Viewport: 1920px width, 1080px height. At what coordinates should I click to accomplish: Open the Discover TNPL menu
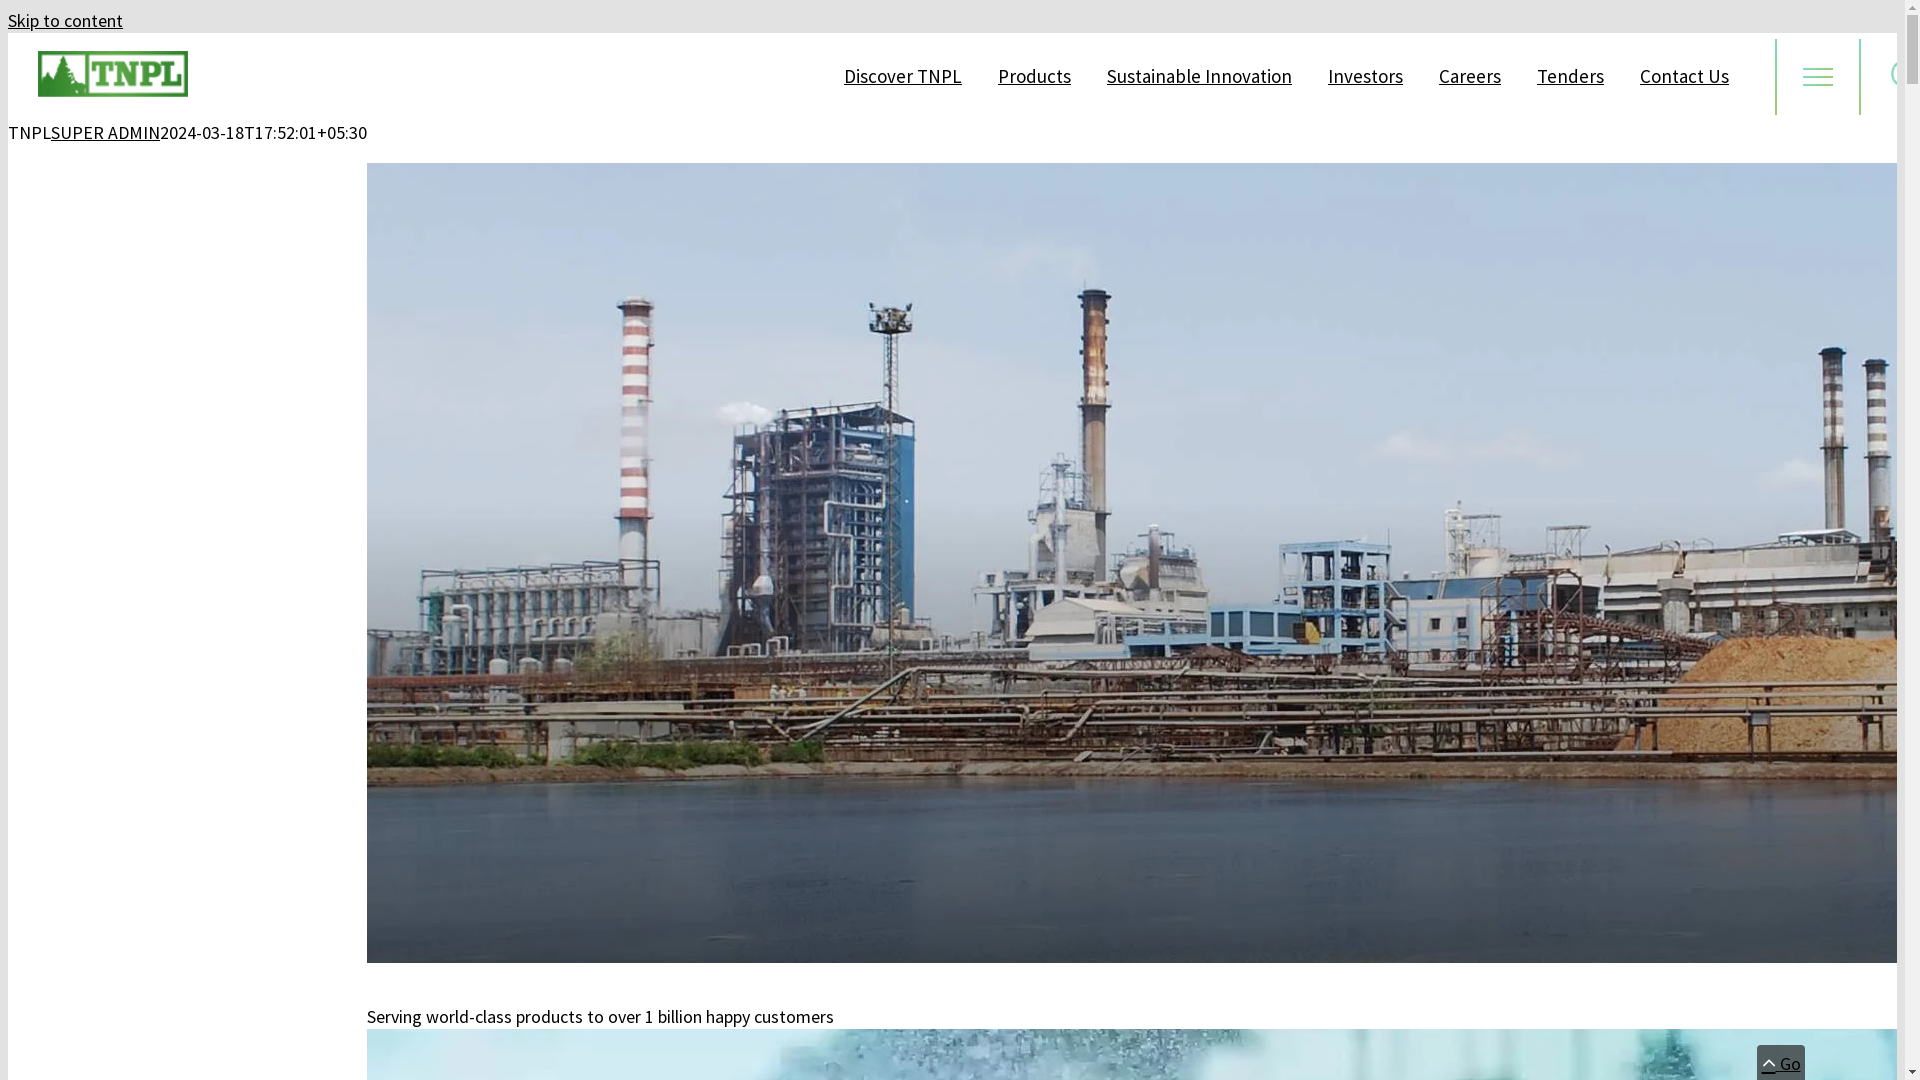click(x=902, y=76)
